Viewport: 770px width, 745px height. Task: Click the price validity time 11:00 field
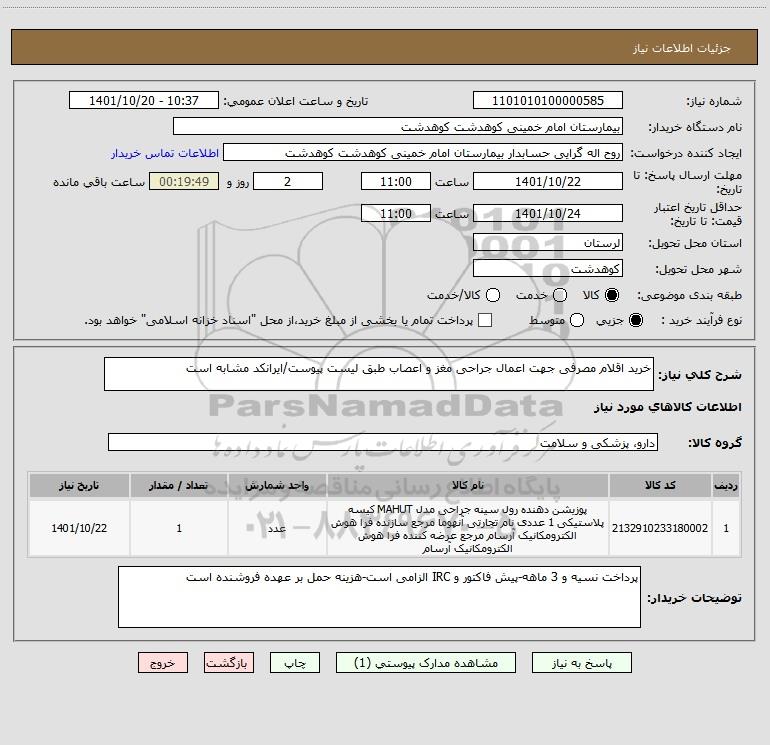[x=396, y=213]
